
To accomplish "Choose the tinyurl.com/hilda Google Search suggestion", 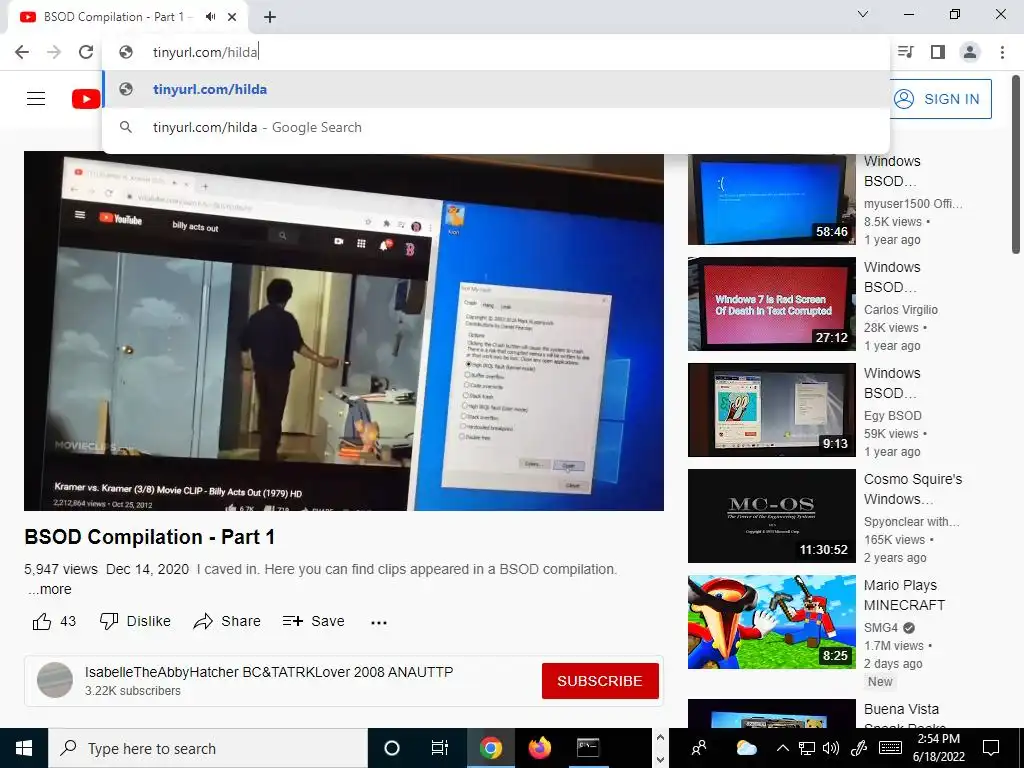I will (496, 127).
